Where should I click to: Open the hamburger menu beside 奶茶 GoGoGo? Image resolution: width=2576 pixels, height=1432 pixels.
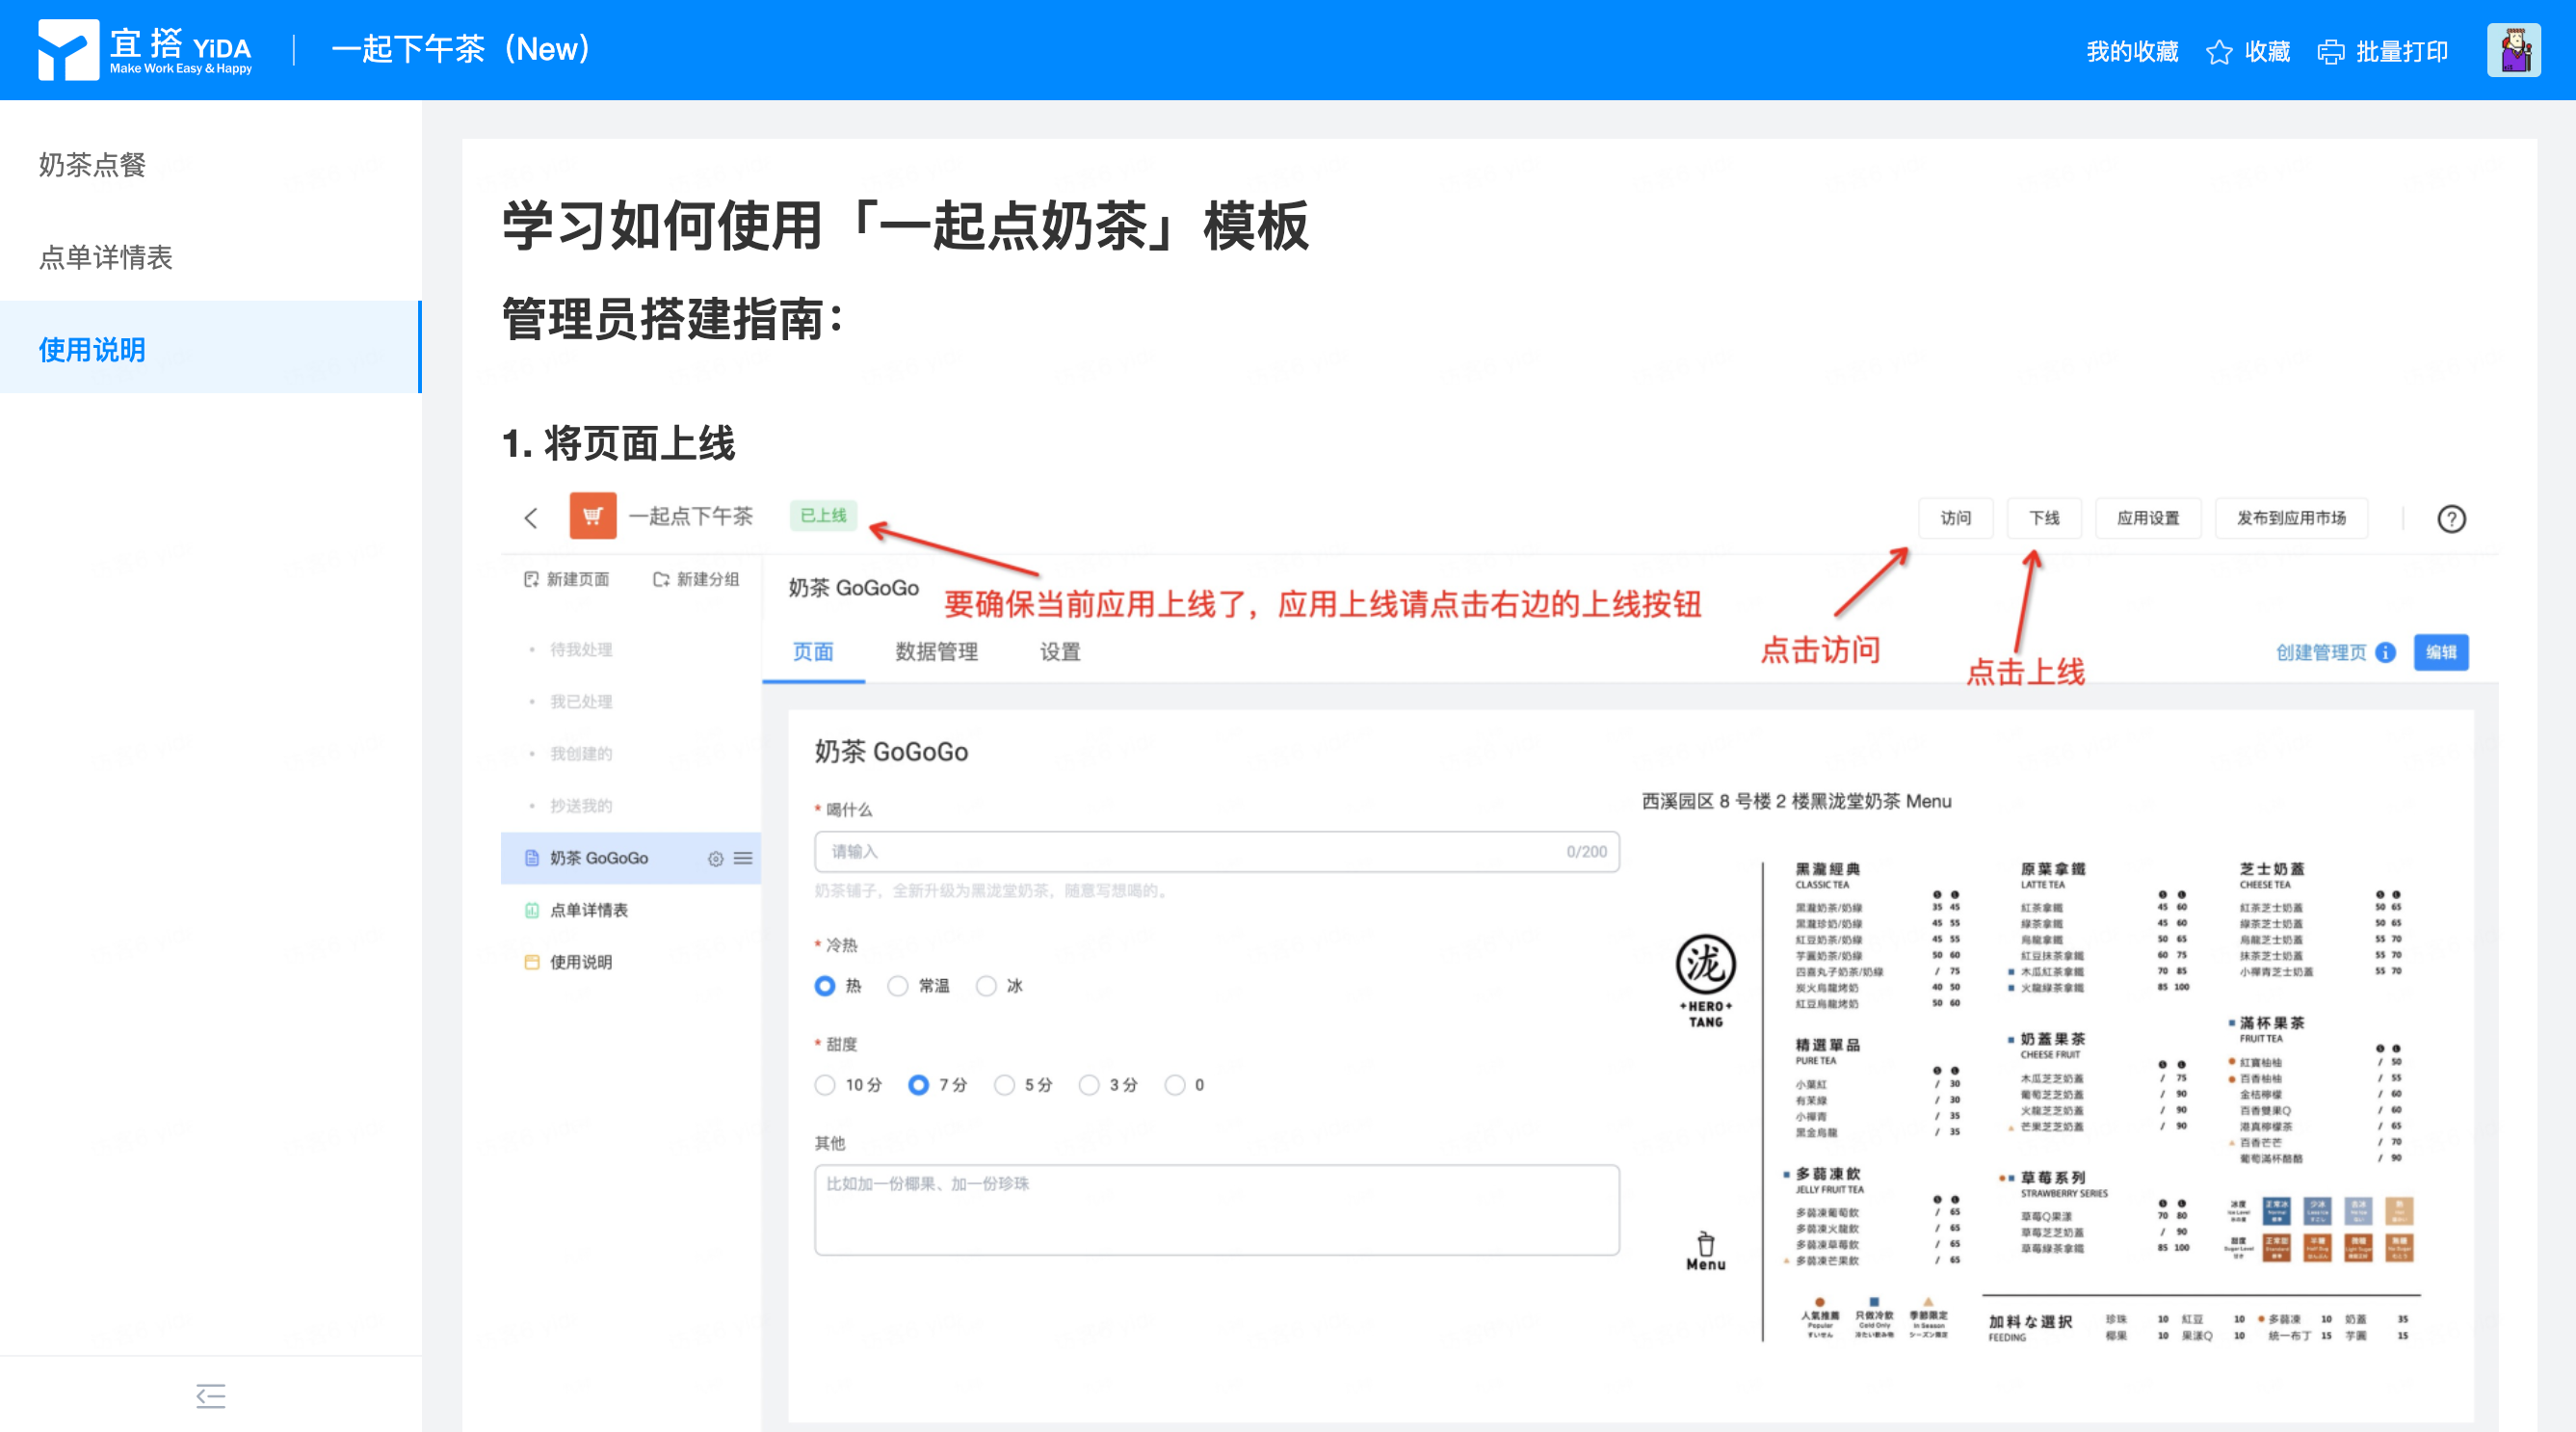743,859
